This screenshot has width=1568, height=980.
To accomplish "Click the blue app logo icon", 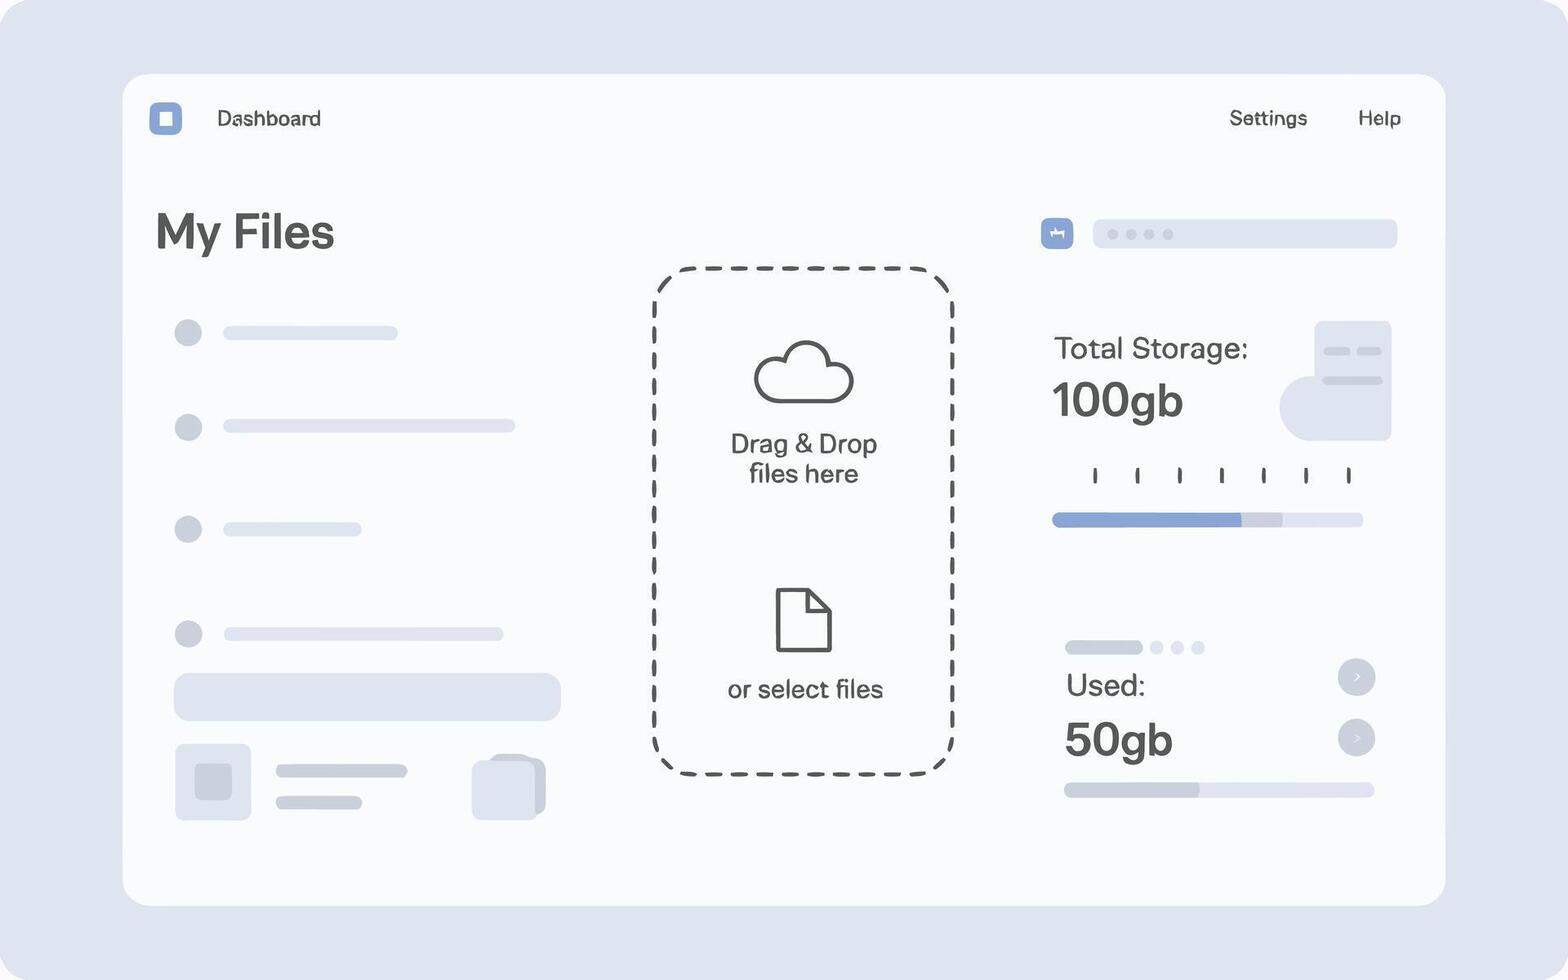I will pyautogui.click(x=166, y=118).
